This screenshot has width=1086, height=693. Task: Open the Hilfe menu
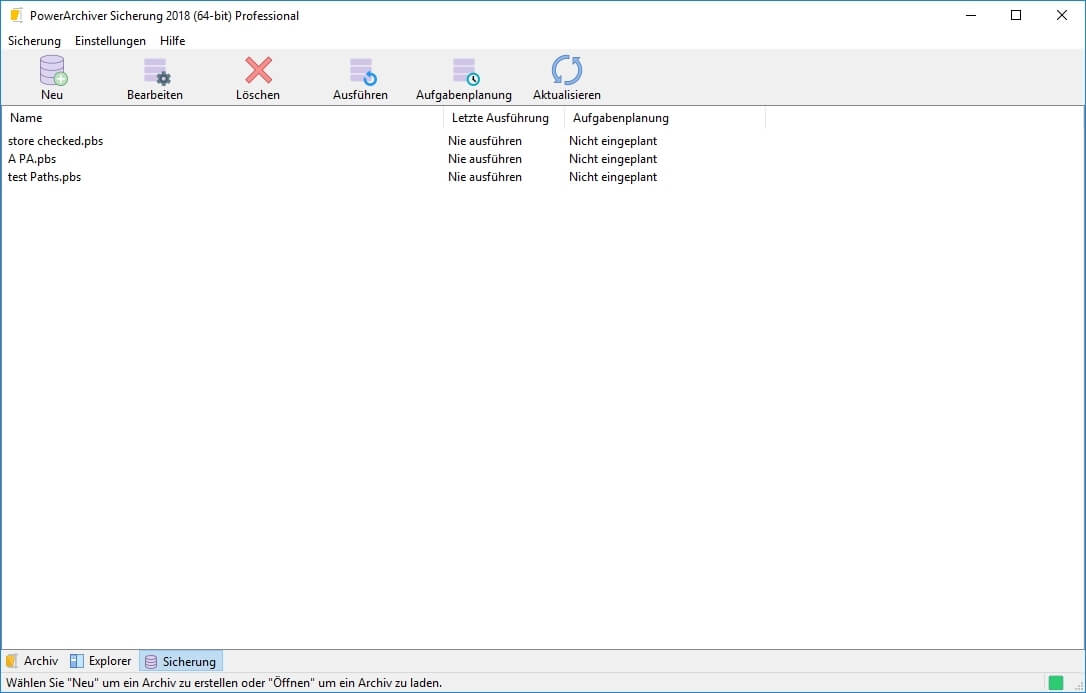(x=172, y=41)
